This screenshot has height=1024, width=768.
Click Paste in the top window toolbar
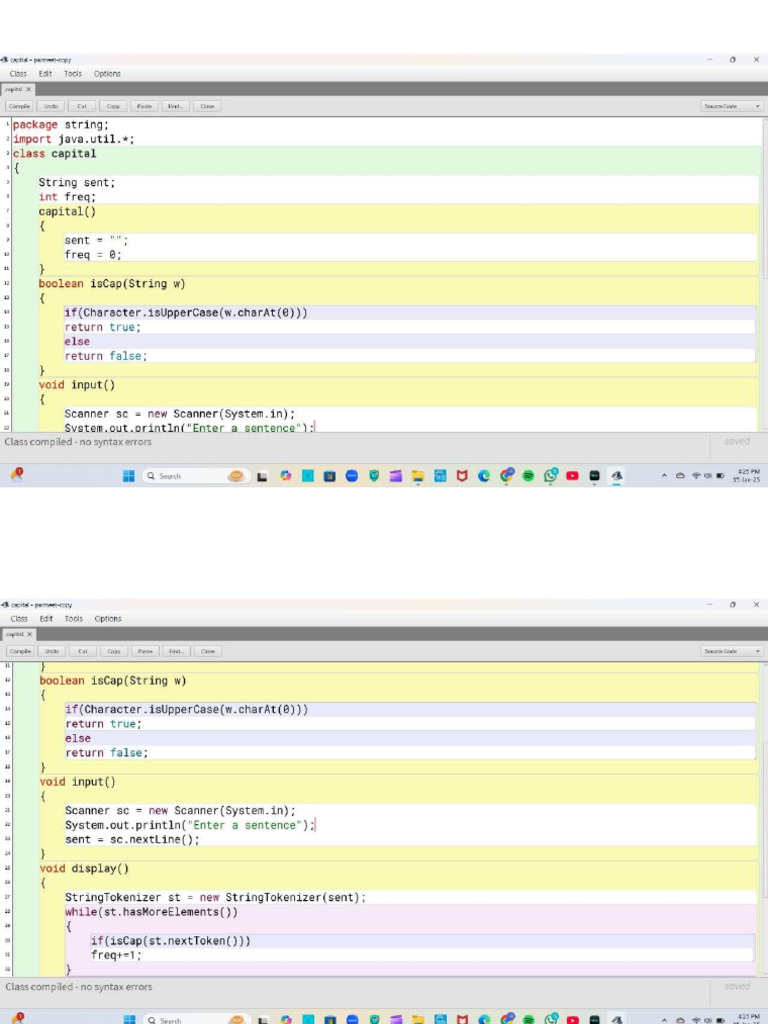click(x=144, y=106)
